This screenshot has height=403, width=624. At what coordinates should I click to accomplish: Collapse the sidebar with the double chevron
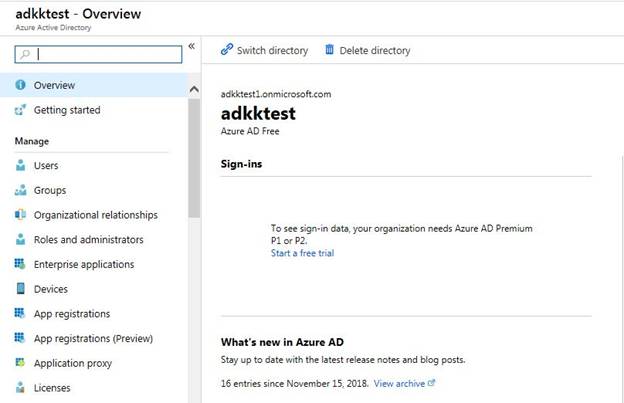pos(191,46)
